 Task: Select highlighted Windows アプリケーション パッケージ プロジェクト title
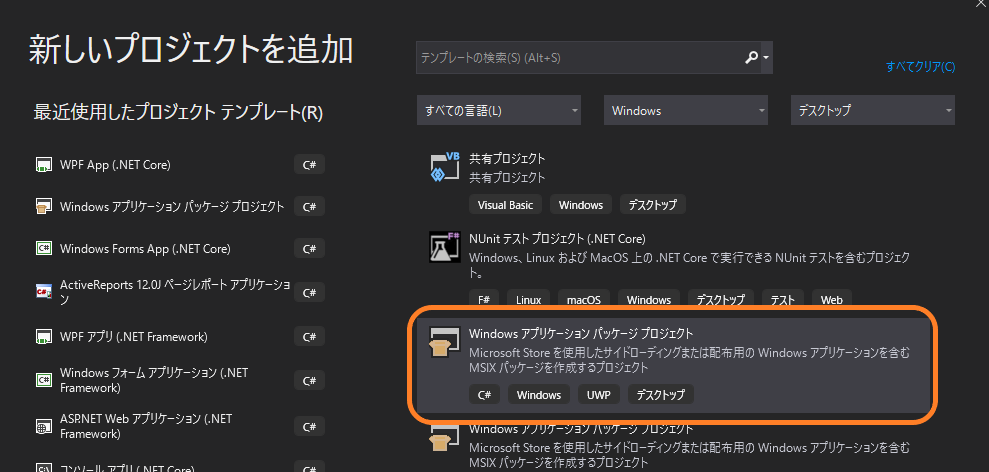[581, 333]
